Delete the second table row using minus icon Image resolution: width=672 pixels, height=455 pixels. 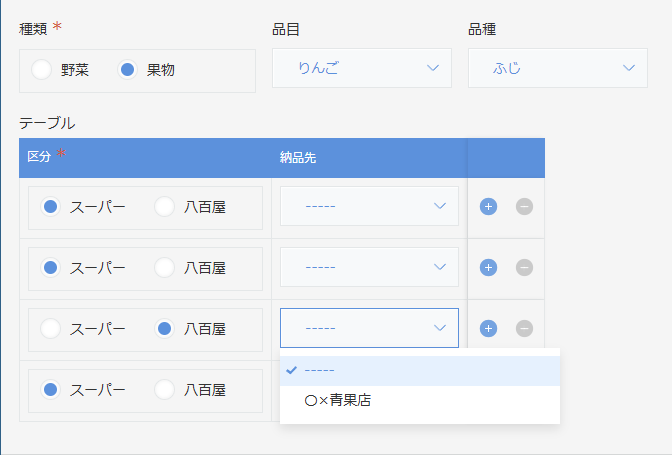524,267
